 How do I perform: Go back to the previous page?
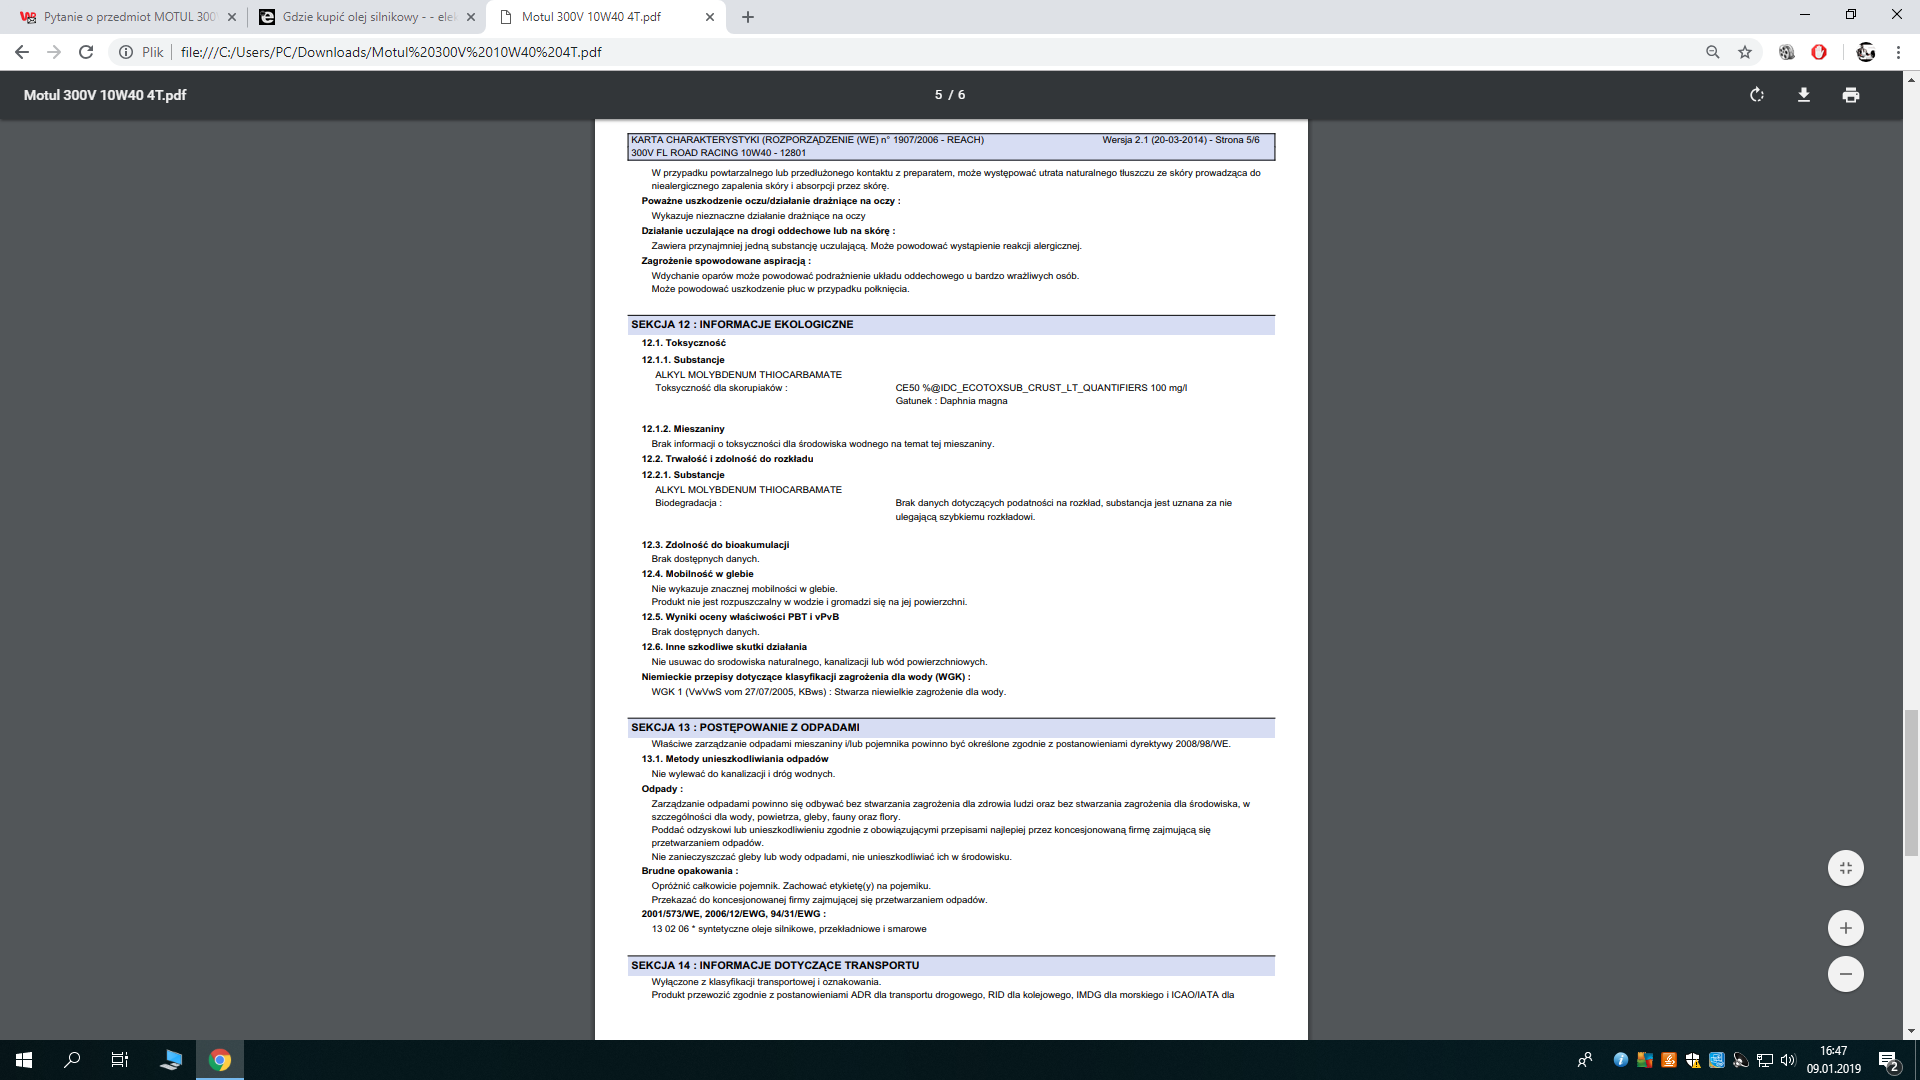click(x=22, y=52)
